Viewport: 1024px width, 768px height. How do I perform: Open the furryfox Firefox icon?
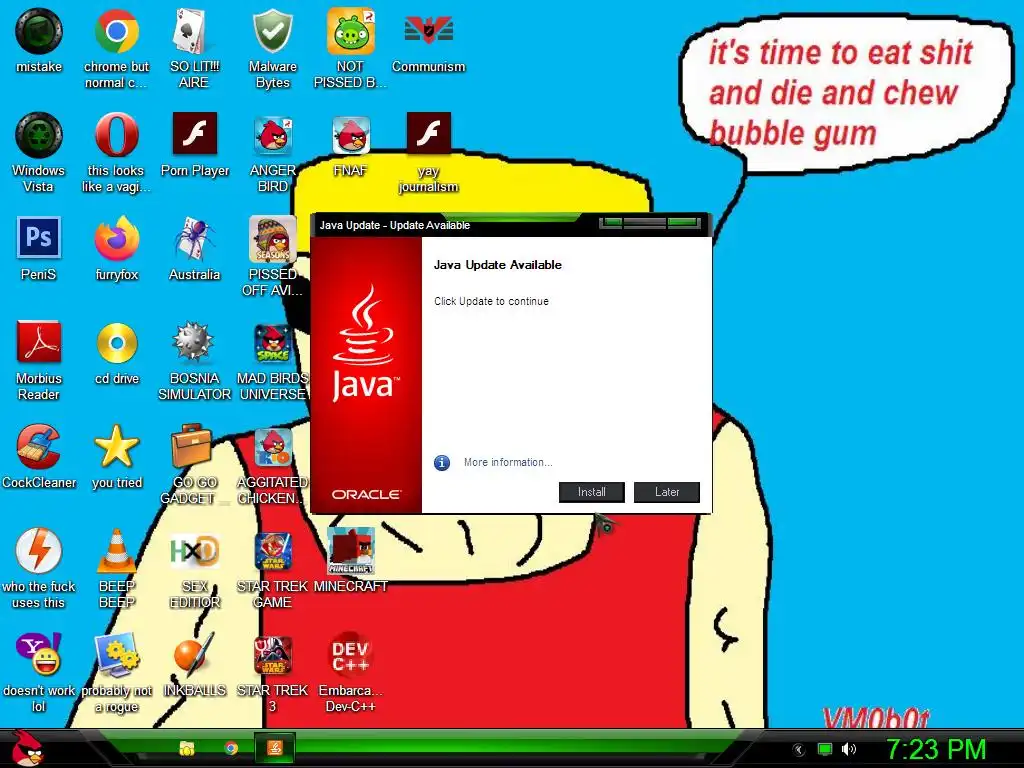[116, 248]
